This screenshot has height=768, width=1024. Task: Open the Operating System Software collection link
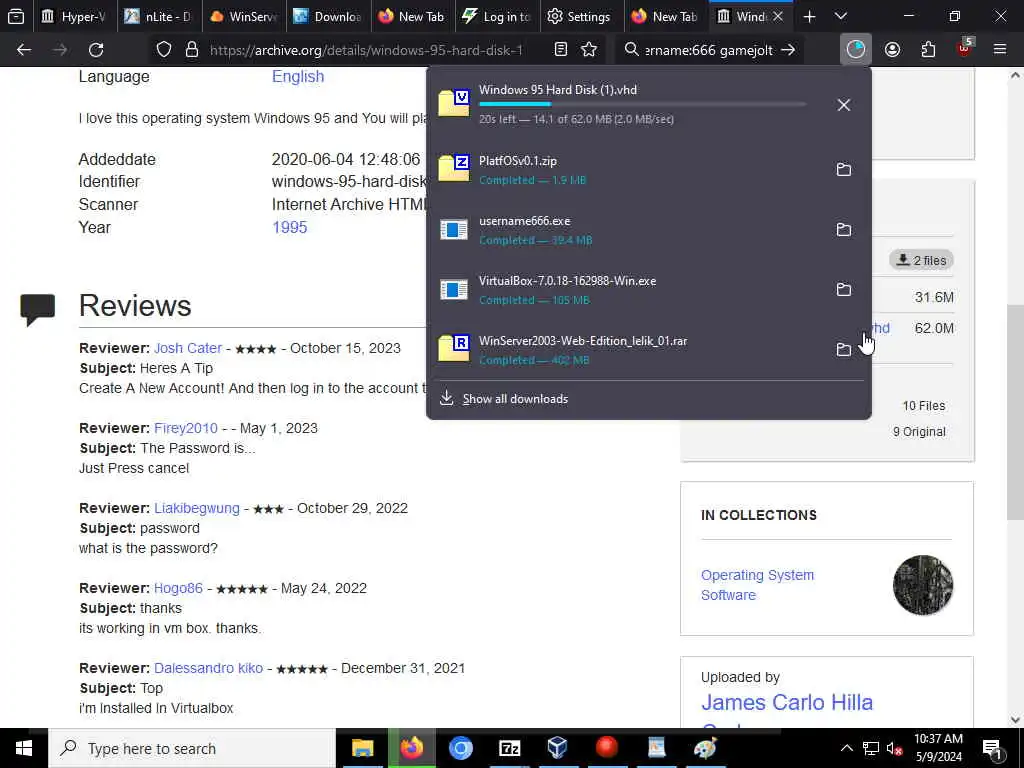point(758,585)
